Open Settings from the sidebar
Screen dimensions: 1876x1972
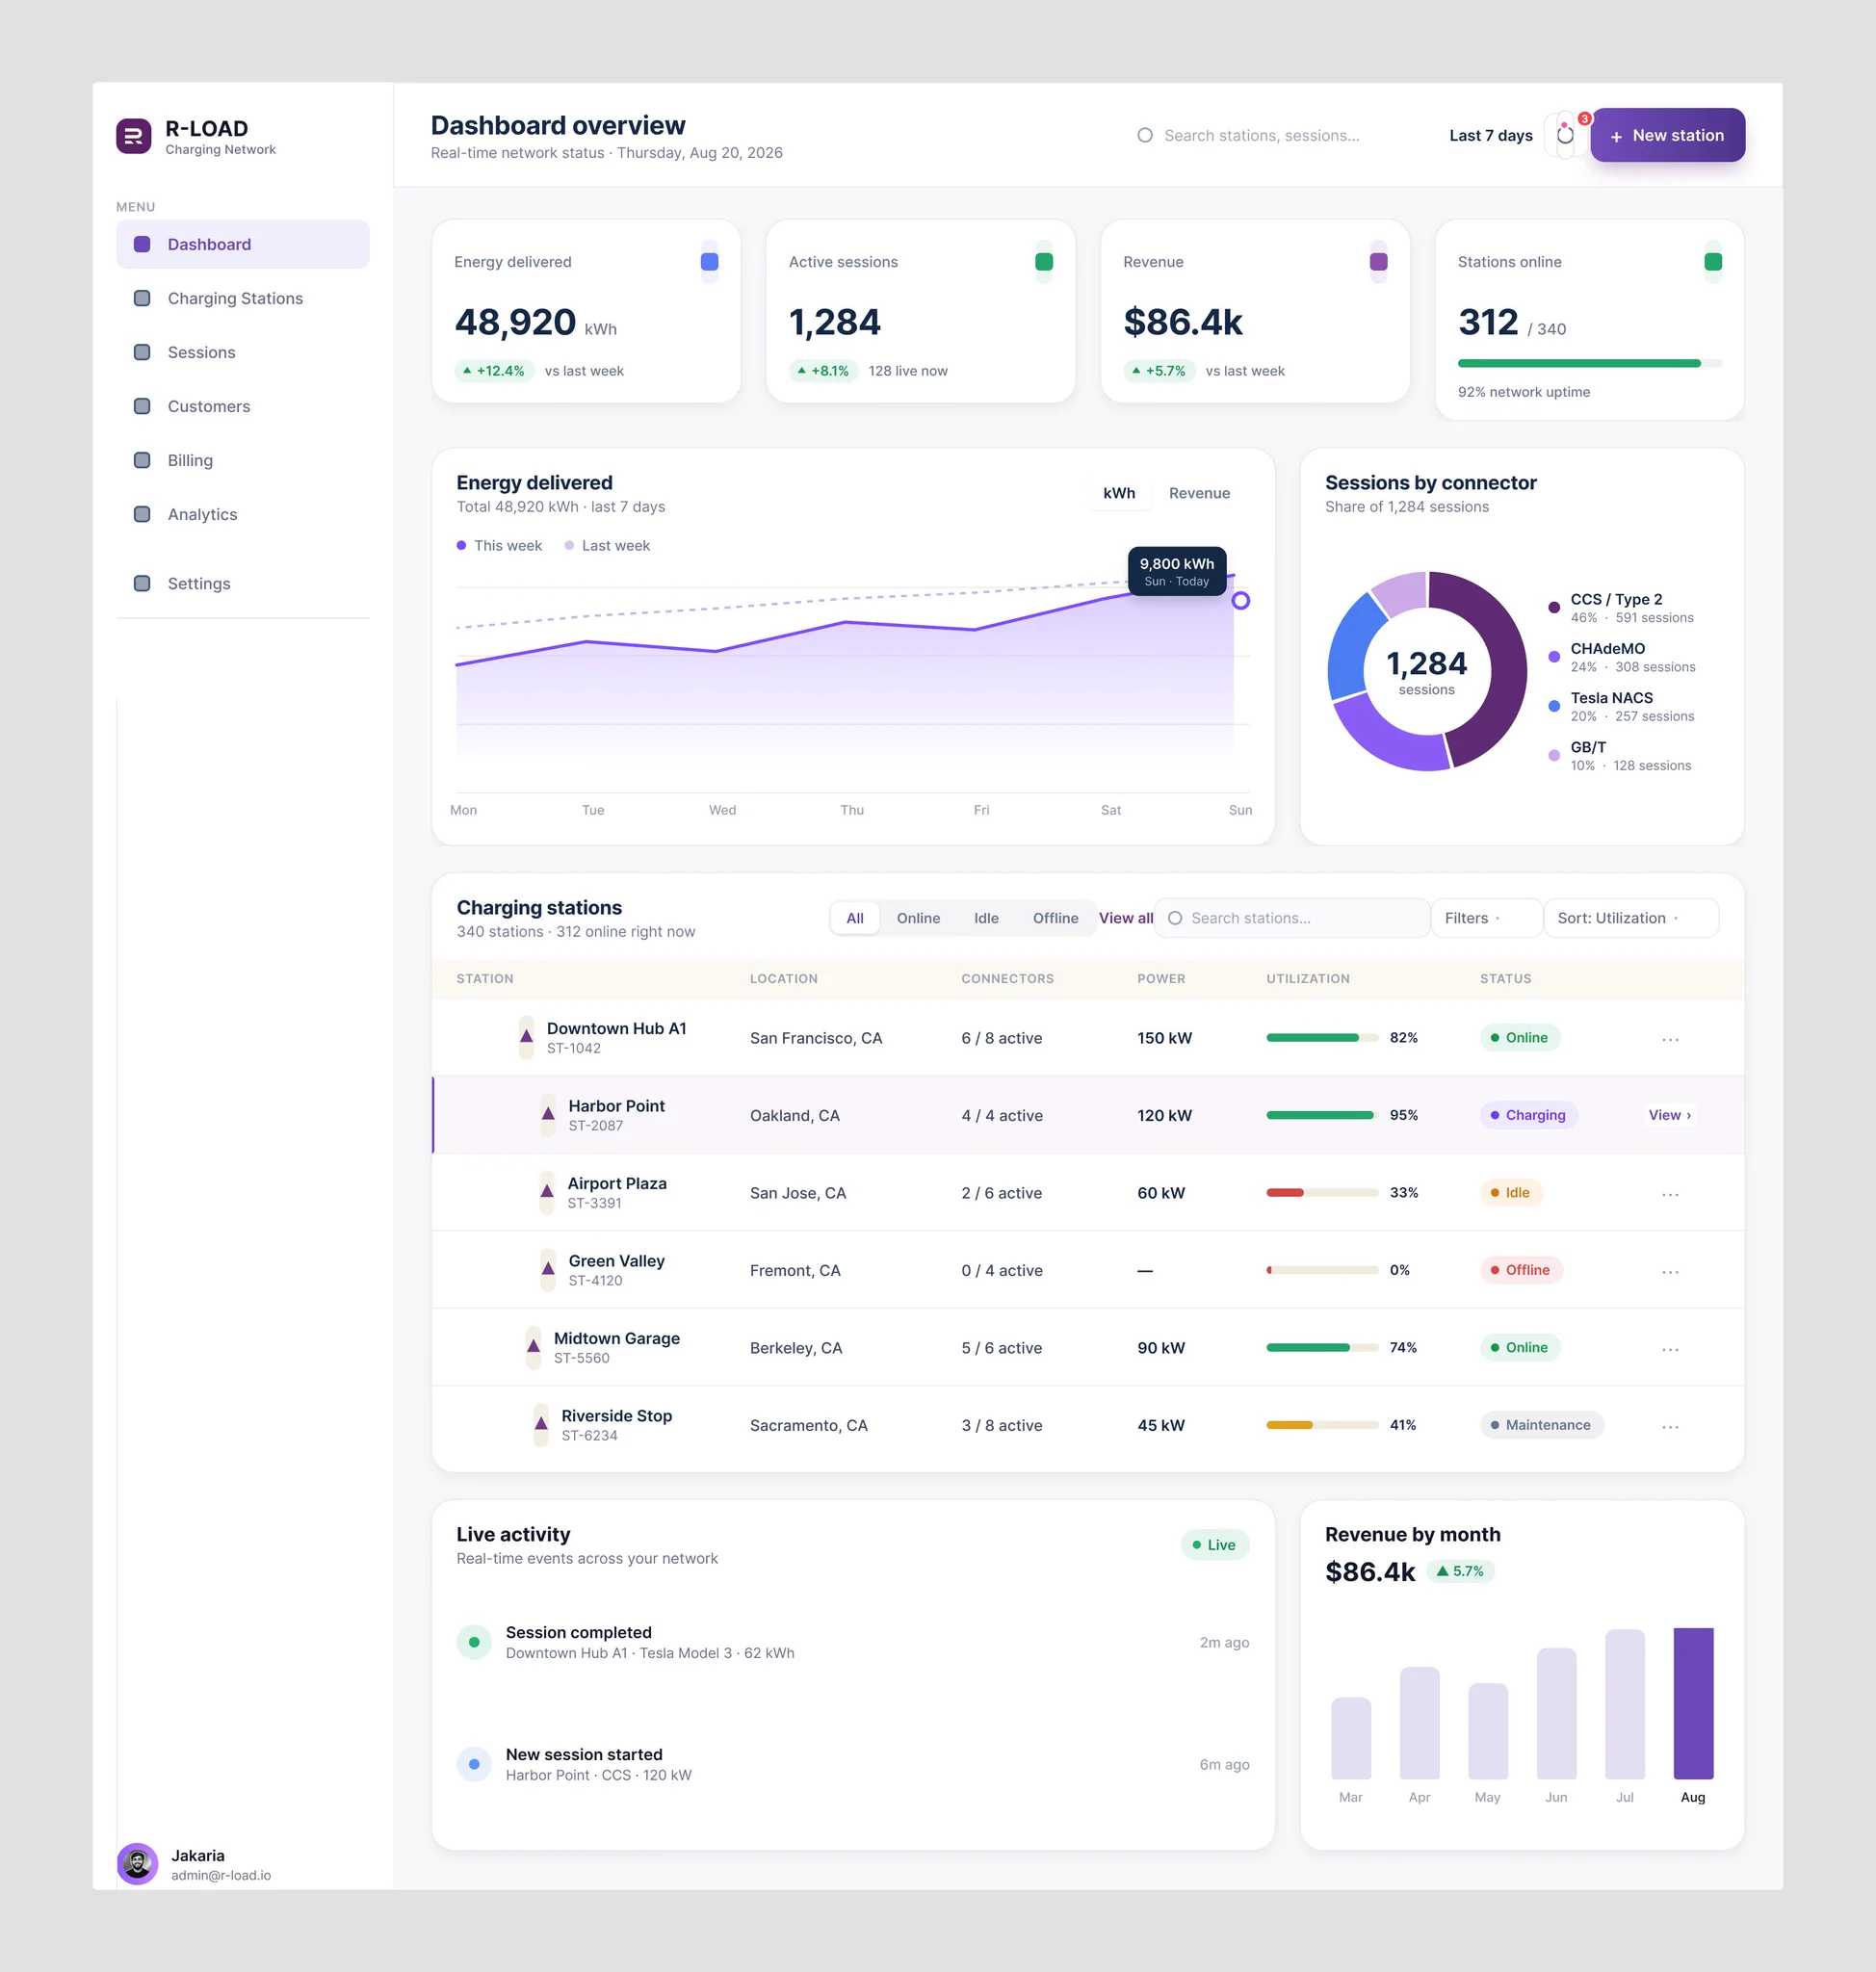click(x=243, y=583)
